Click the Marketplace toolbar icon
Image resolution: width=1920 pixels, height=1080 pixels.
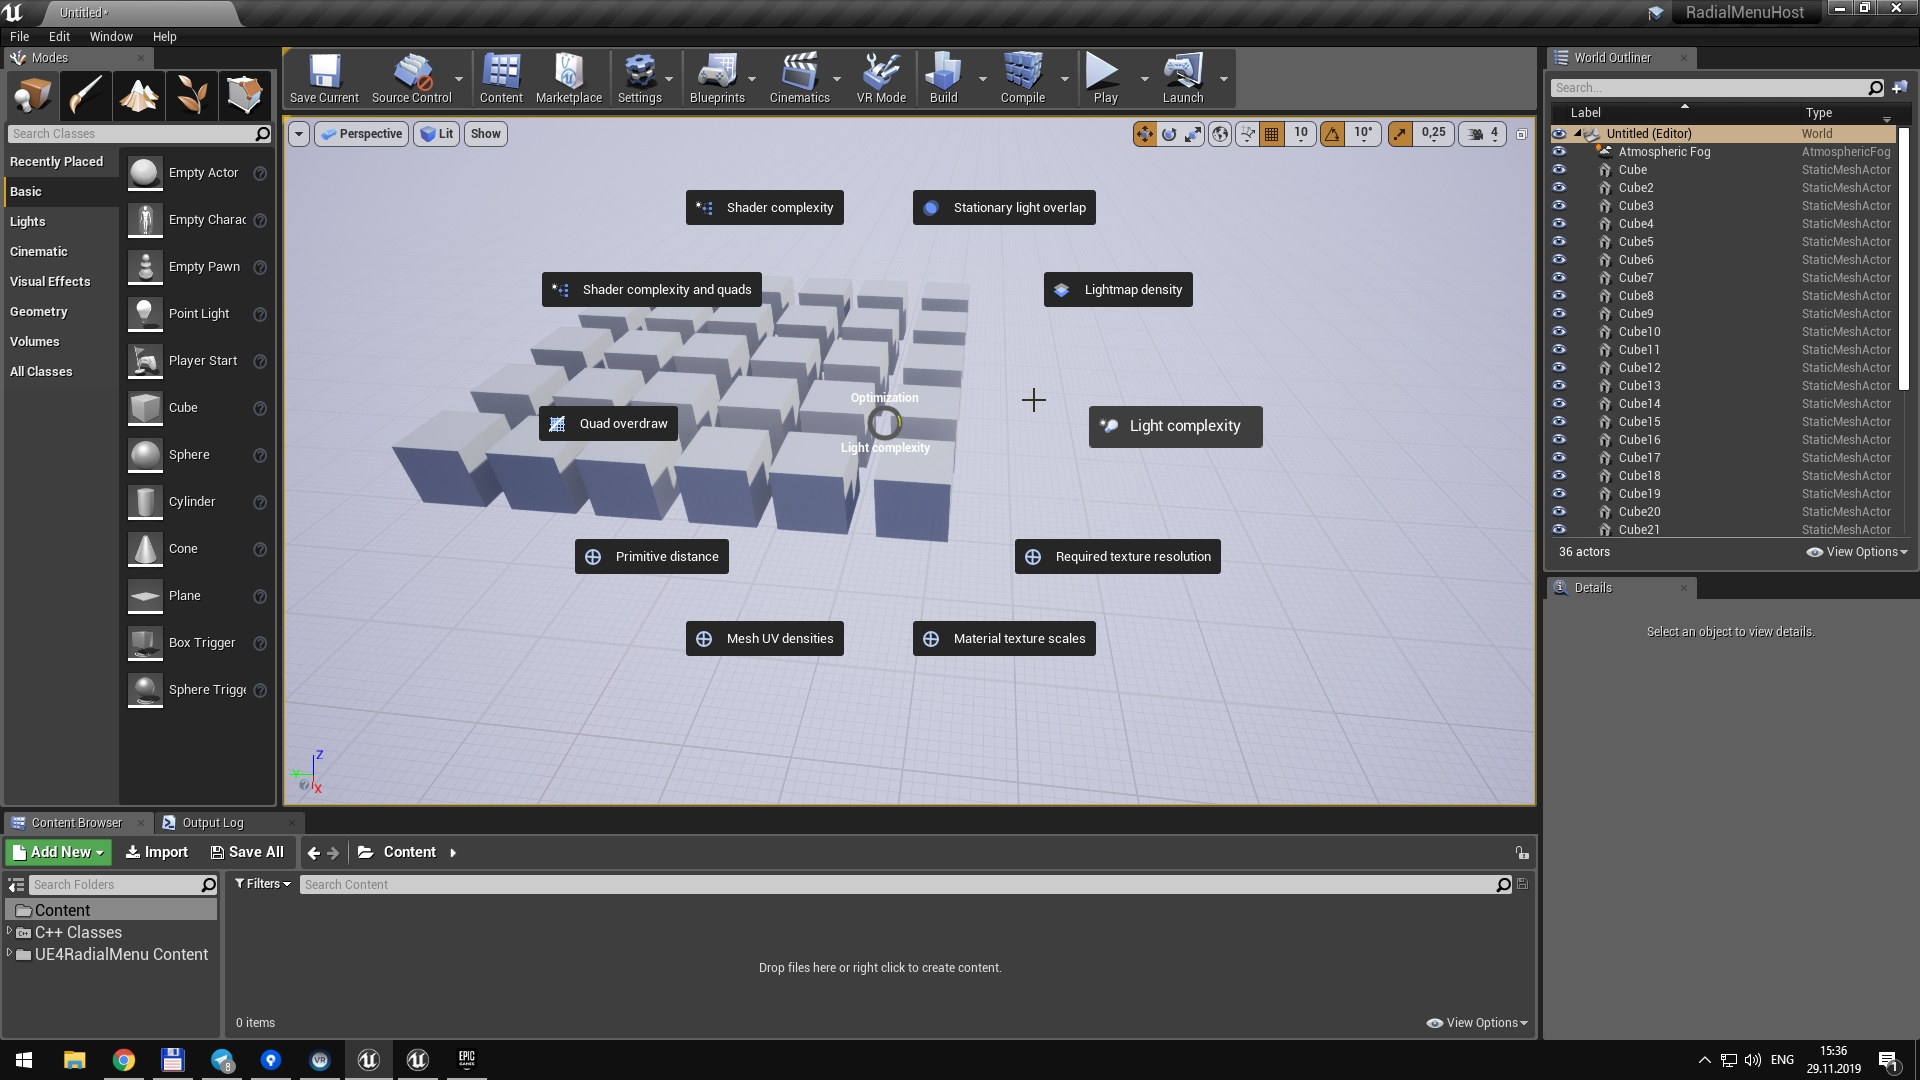(x=568, y=78)
